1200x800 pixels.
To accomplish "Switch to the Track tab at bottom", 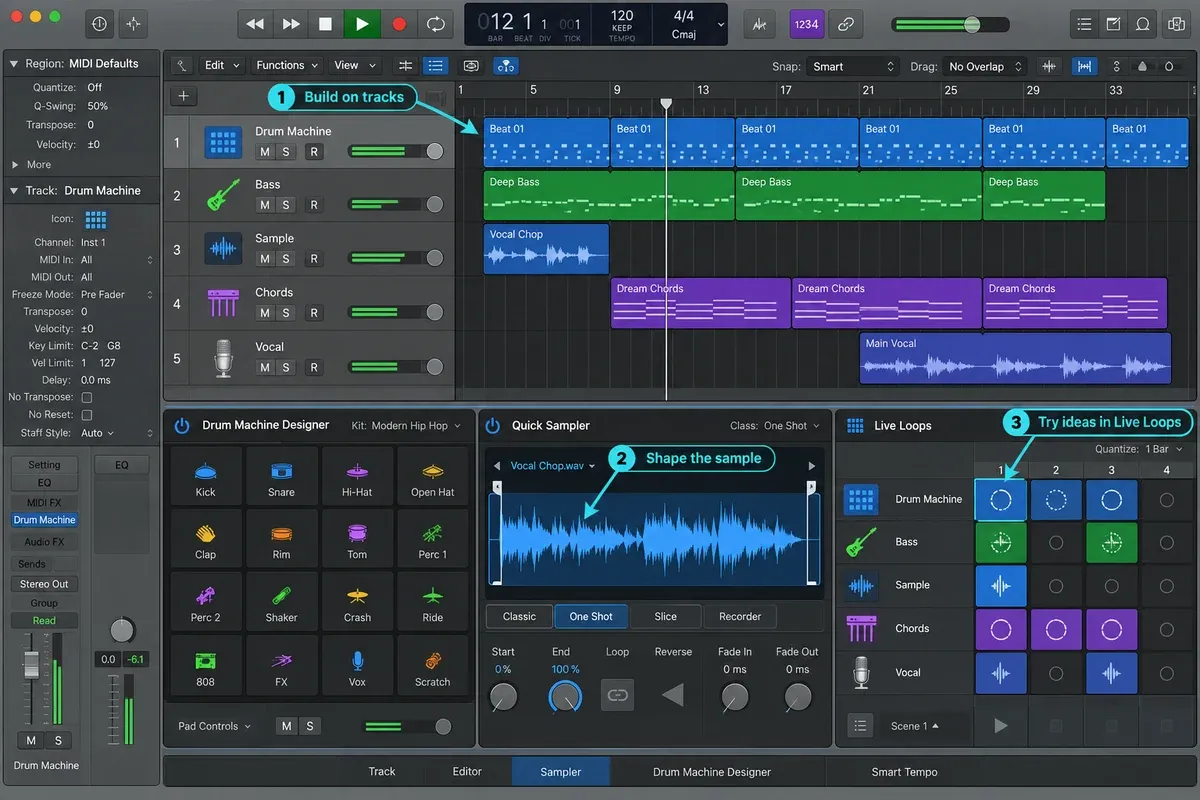I will pos(382,771).
